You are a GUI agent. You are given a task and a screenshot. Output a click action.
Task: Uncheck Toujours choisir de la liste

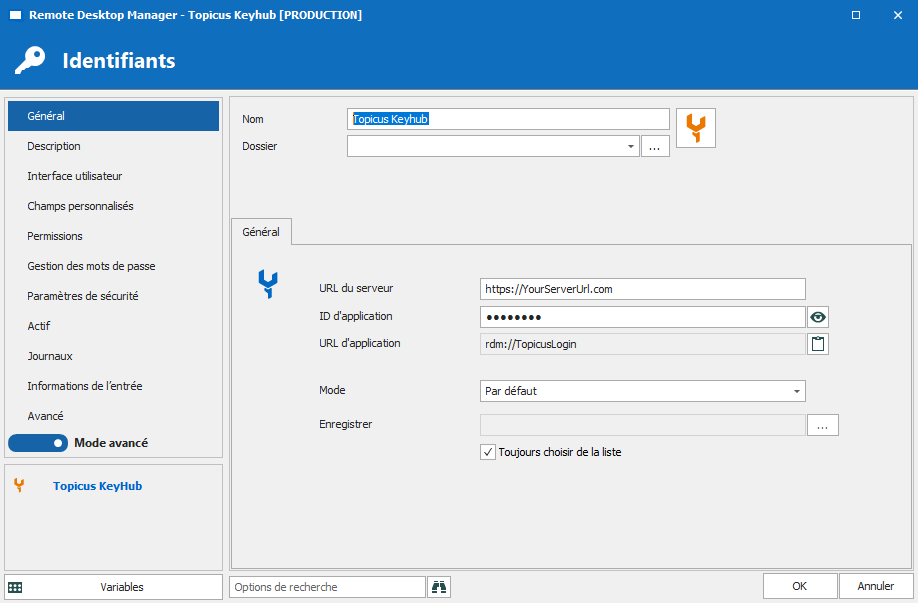point(488,452)
